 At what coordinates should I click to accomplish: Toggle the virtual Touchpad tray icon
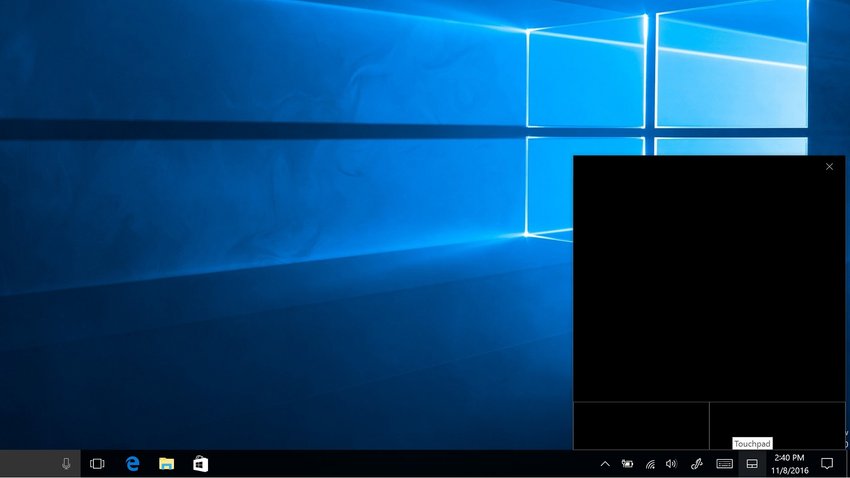click(x=752, y=464)
